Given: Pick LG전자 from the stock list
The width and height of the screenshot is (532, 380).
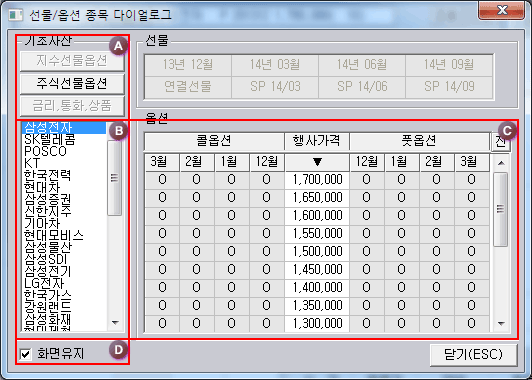Looking at the screenshot, I should tap(44, 283).
